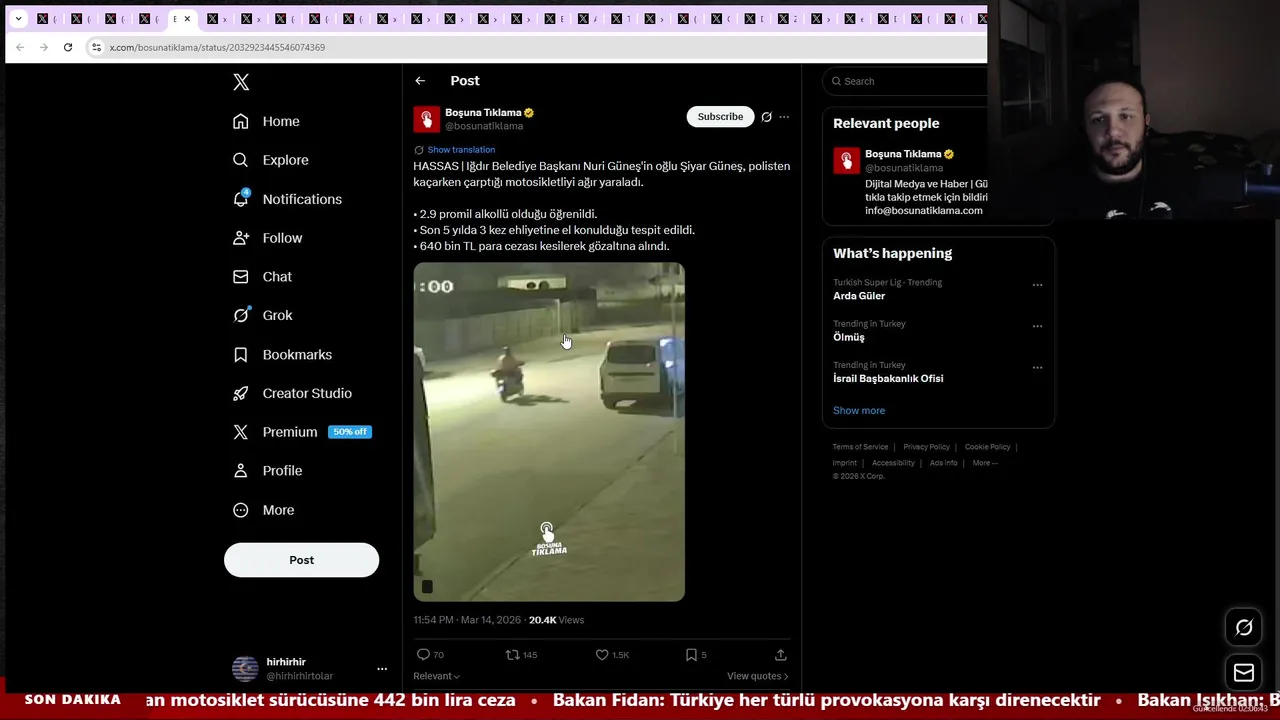
Task: Click the large Post button
Action: (x=301, y=560)
